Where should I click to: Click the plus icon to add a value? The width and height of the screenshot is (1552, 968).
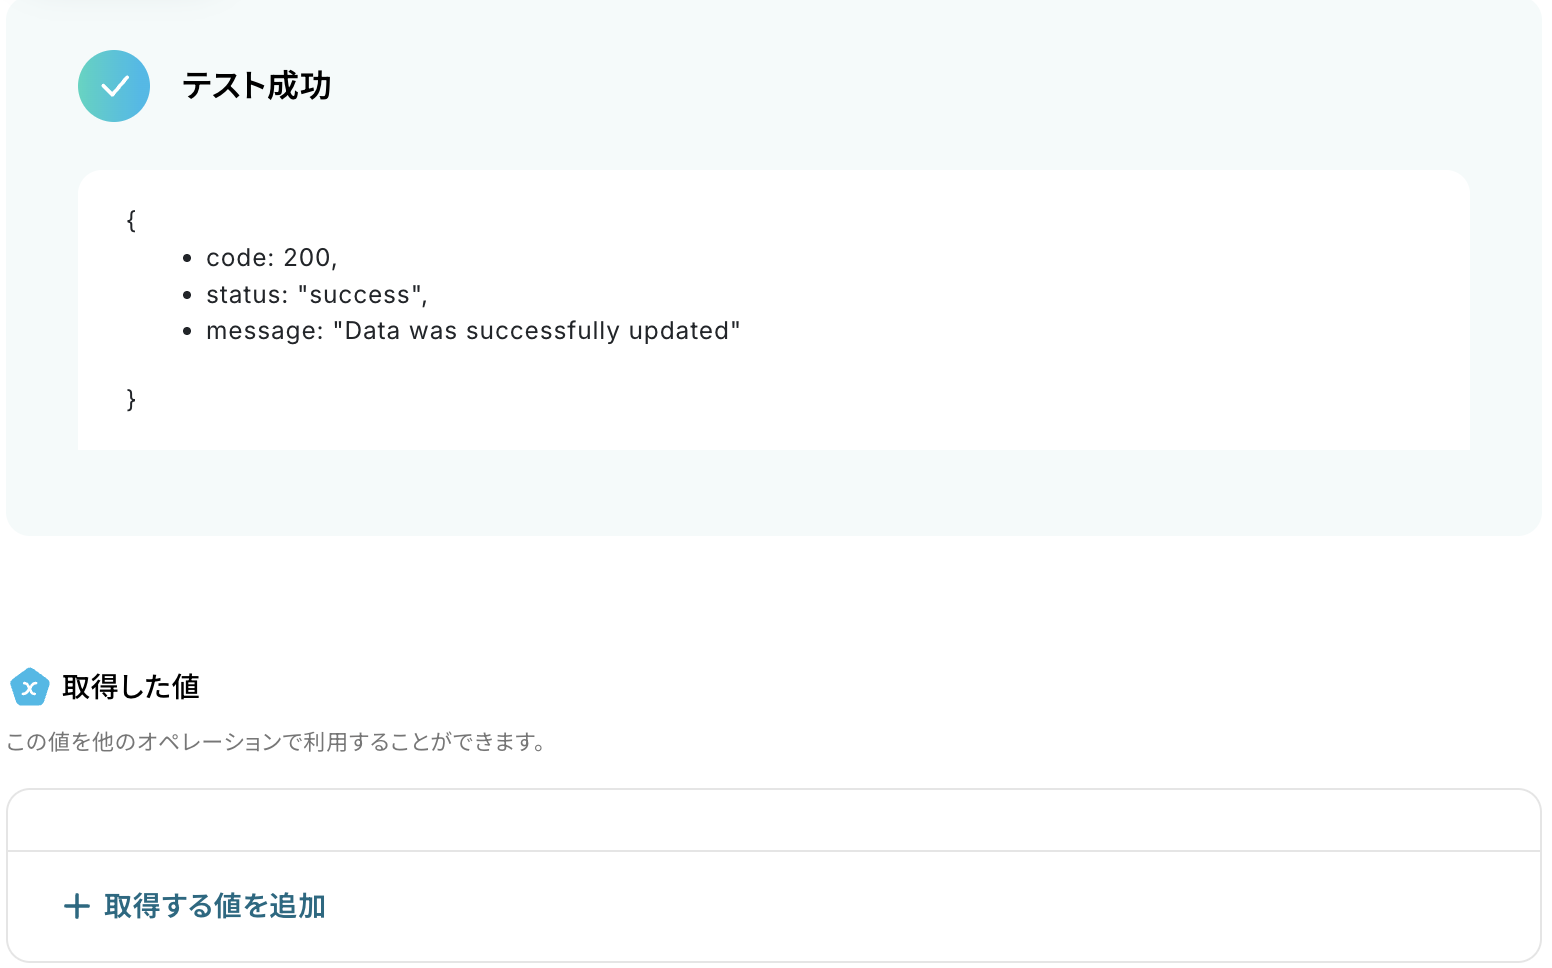[x=76, y=906]
